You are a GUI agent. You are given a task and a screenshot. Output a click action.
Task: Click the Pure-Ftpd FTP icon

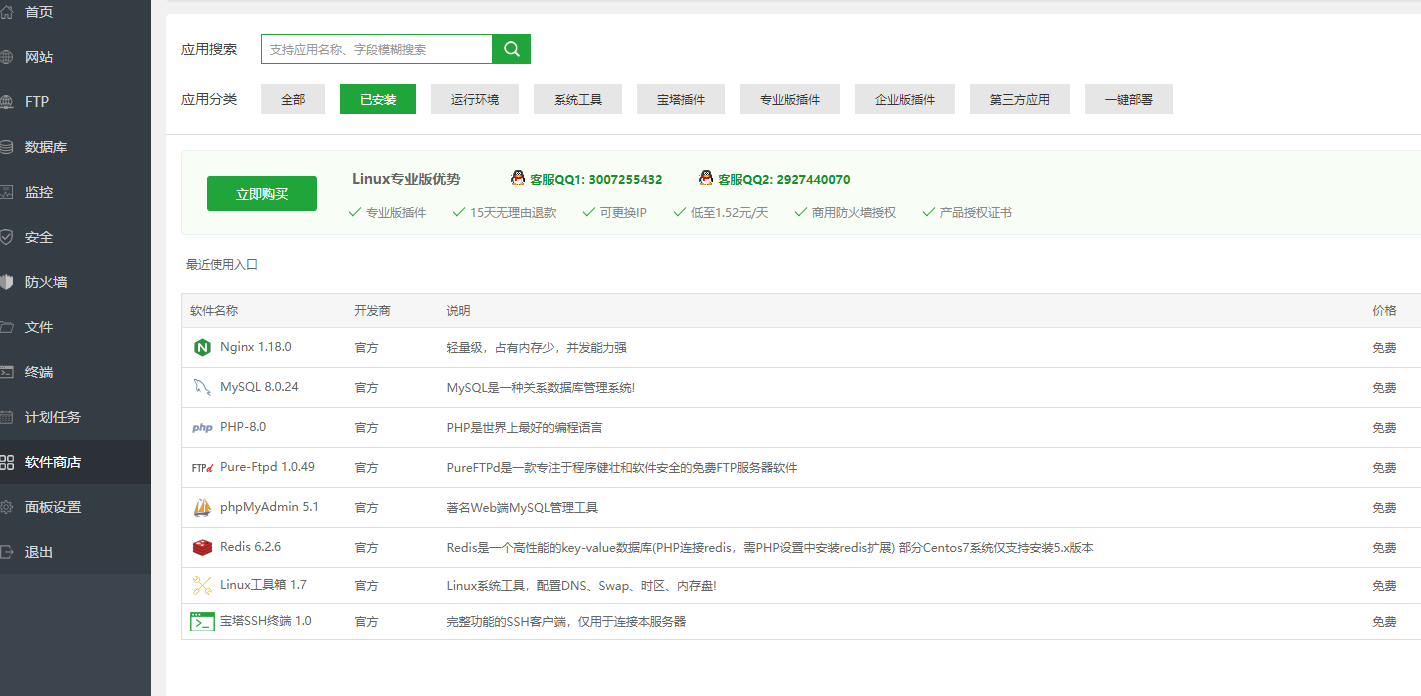pos(202,467)
